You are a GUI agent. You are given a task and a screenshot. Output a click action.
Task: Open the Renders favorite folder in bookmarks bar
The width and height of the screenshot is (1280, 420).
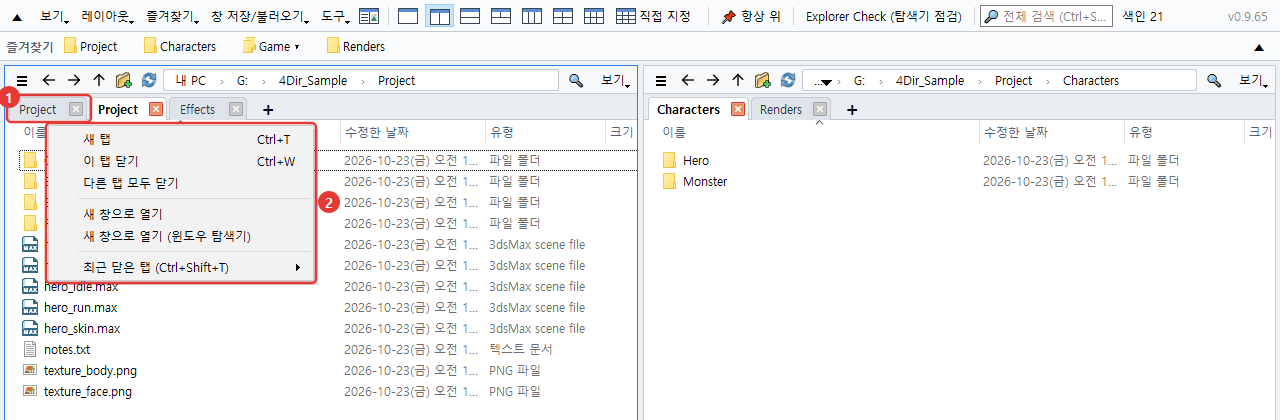[x=356, y=46]
